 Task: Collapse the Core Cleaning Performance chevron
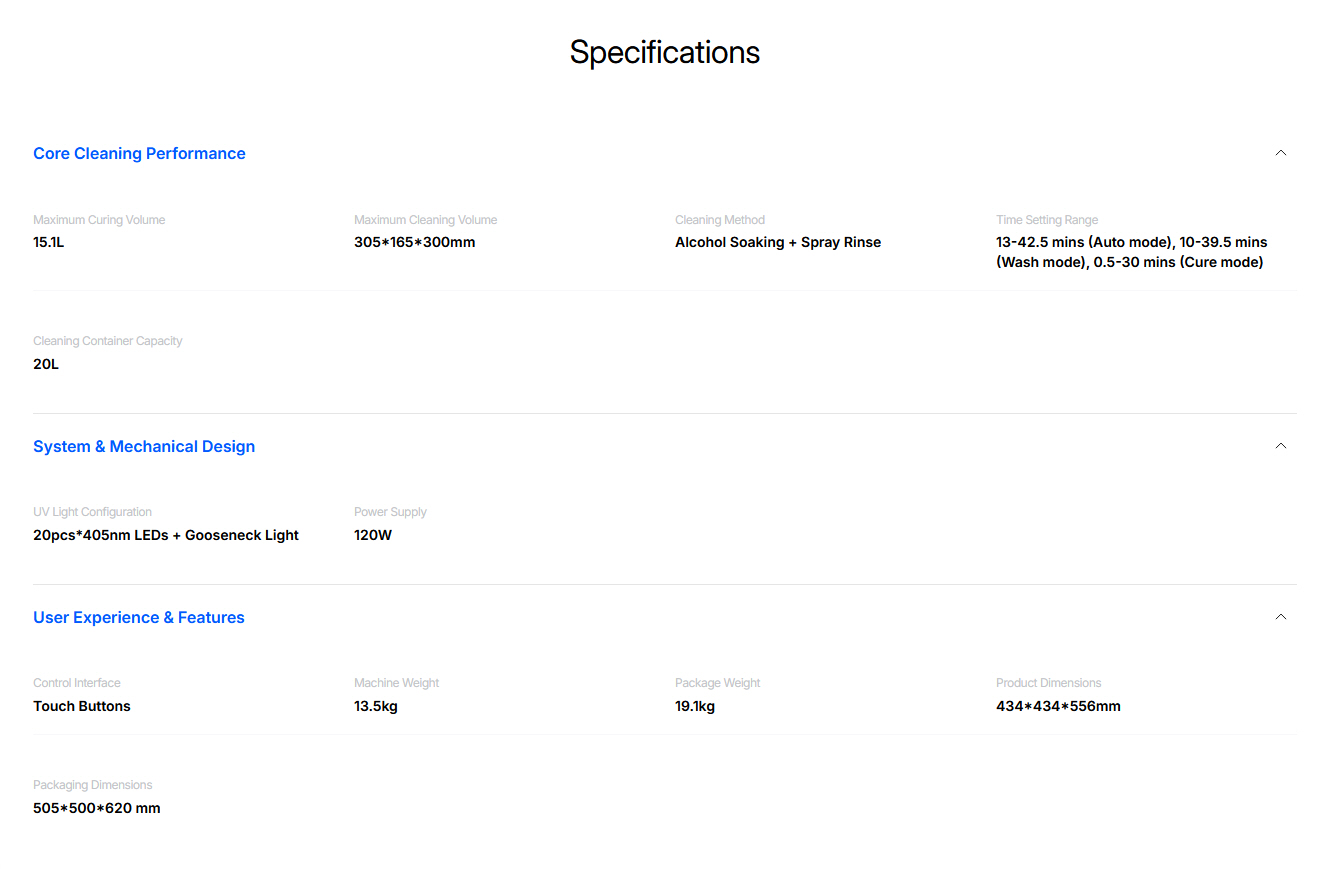click(1280, 153)
